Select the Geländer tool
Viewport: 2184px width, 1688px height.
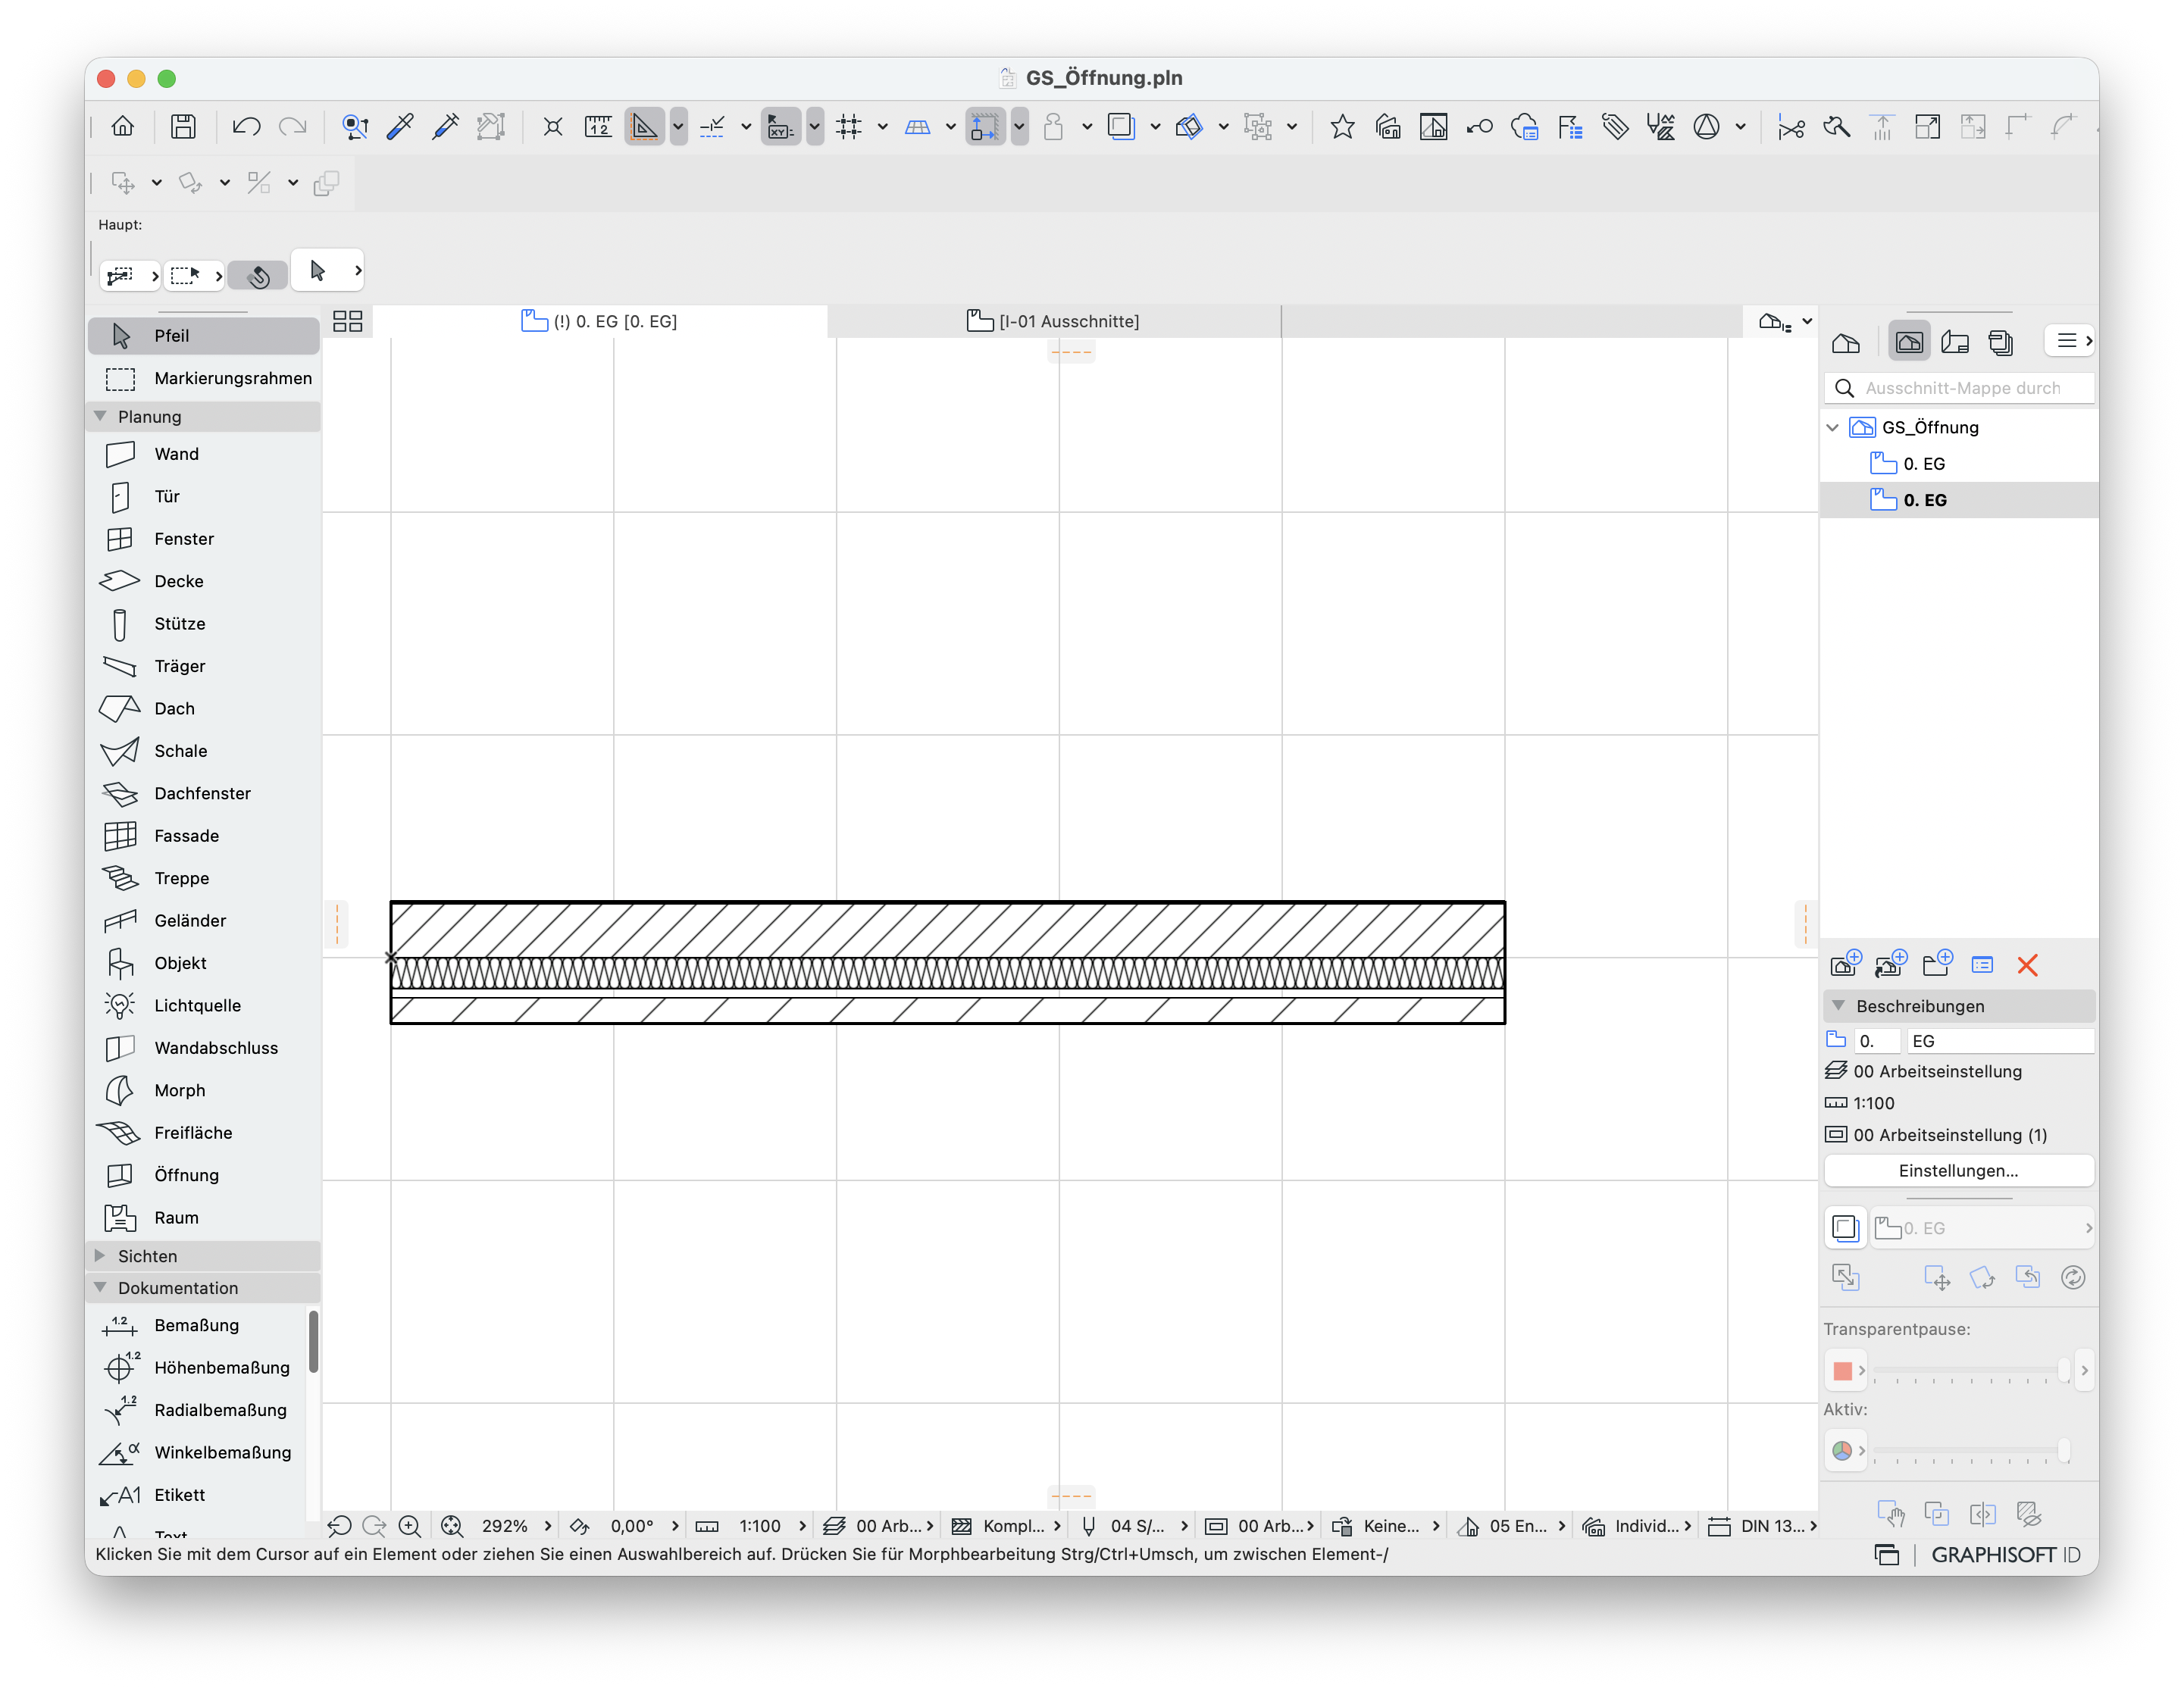click(203, 921)
